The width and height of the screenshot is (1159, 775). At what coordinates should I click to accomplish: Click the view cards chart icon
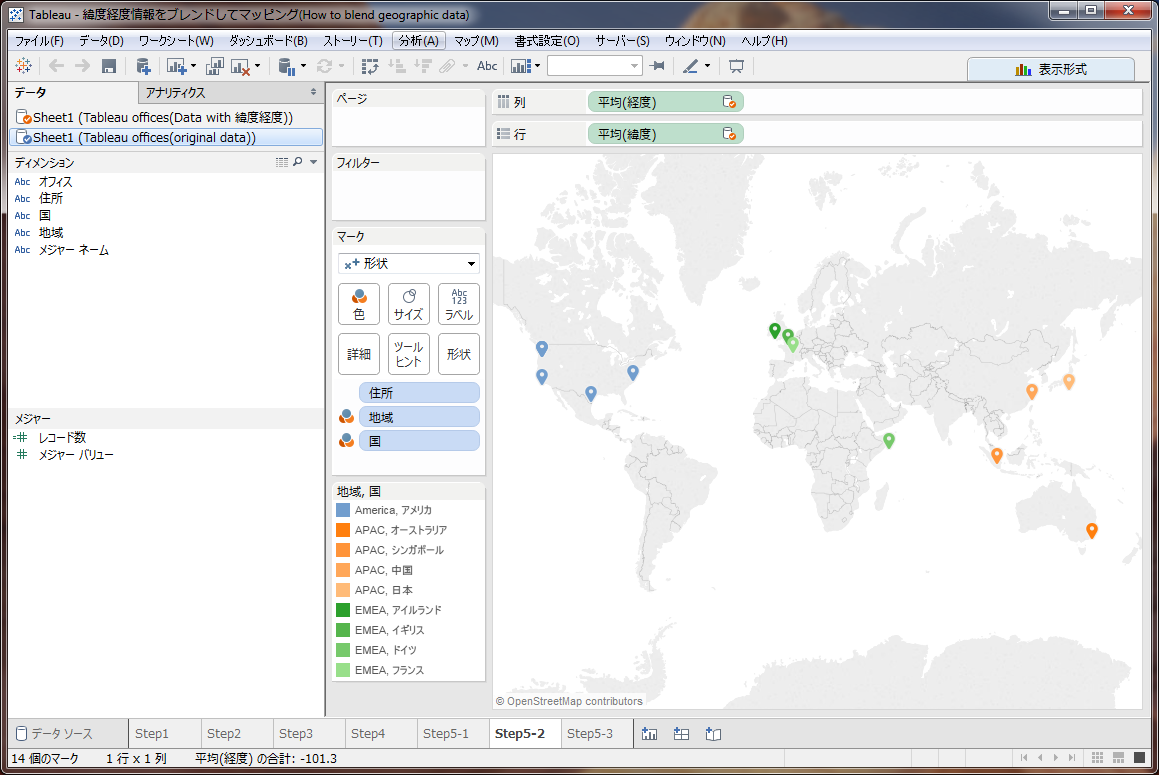(521, 67)
